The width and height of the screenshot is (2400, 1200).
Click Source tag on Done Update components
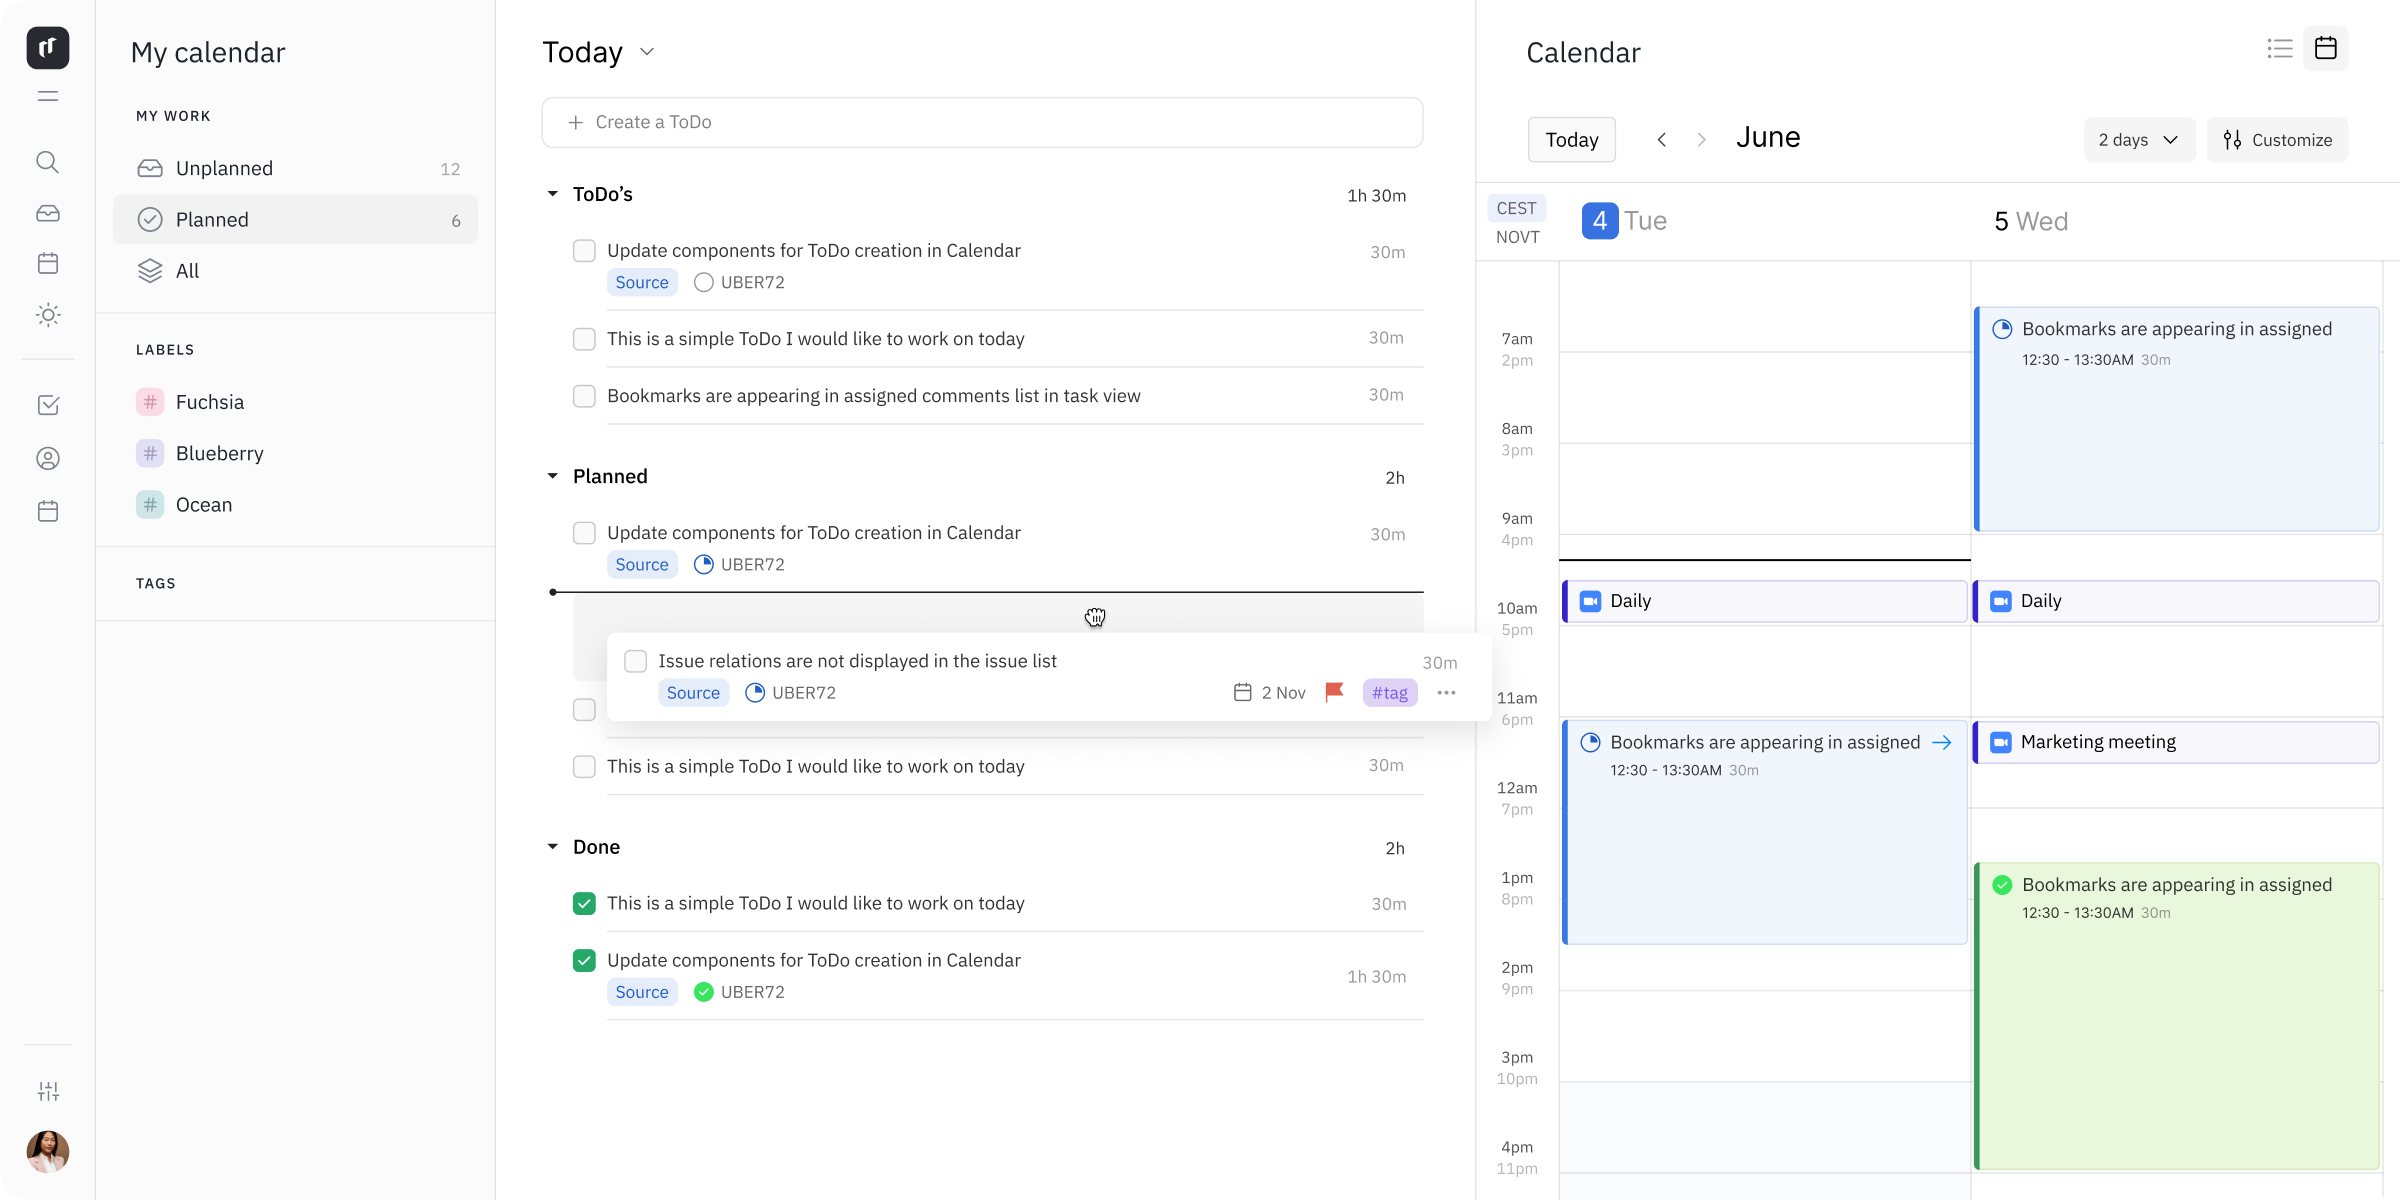coord(642,992)
